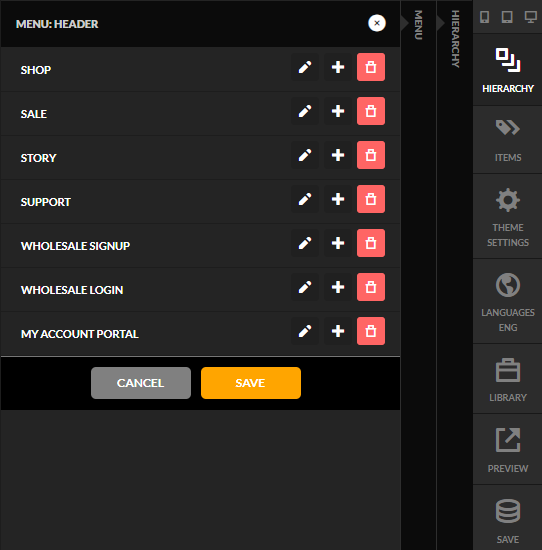Switch to mobile phone preview
Image resolution: width=542 pixels, height=550 pixels.
click(484, 16)
